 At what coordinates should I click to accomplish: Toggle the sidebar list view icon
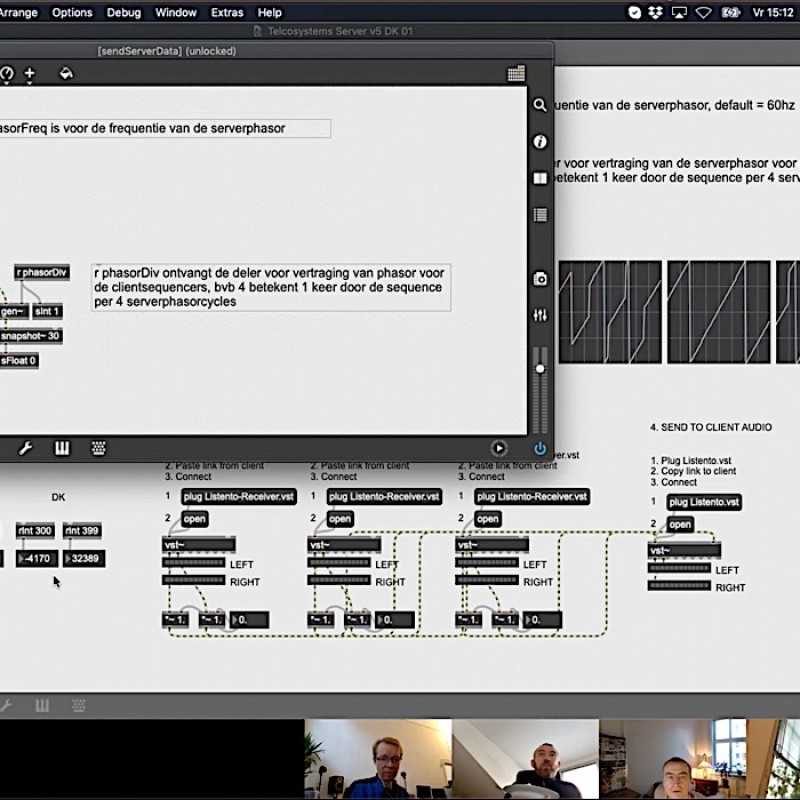(x=540, y=214)
